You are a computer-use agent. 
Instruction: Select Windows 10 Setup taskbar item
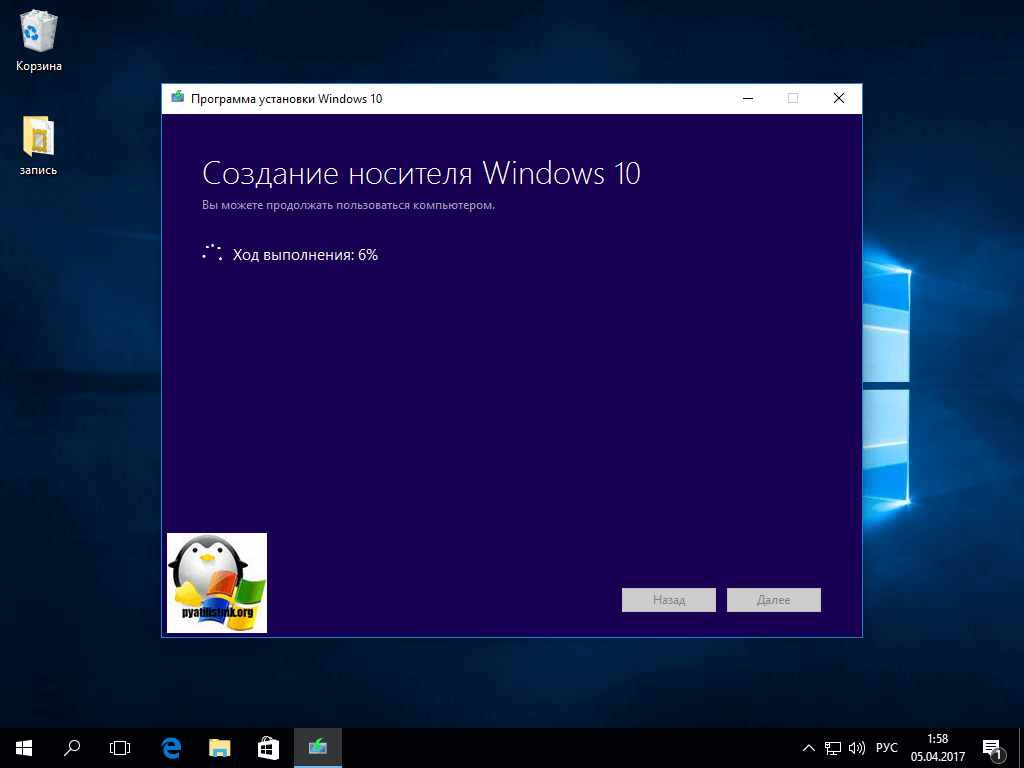pyautogui.click(x=317, y=748)
